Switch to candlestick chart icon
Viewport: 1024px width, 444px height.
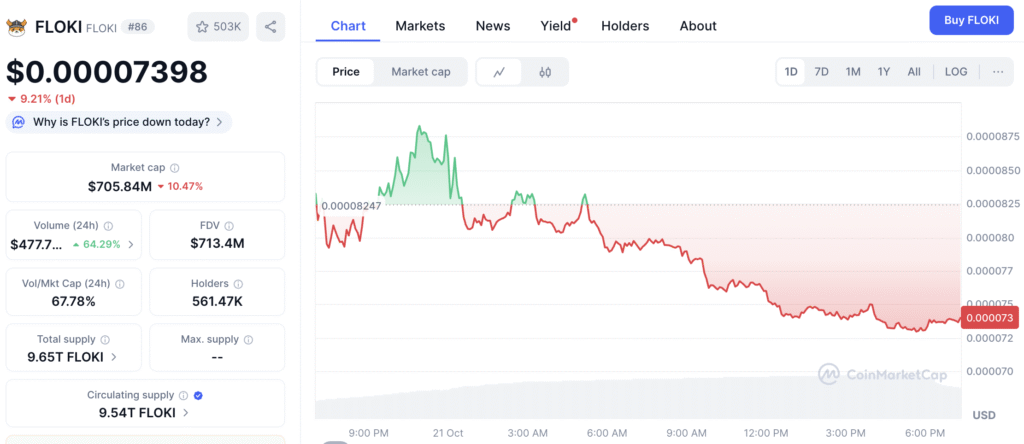point(545,72)
